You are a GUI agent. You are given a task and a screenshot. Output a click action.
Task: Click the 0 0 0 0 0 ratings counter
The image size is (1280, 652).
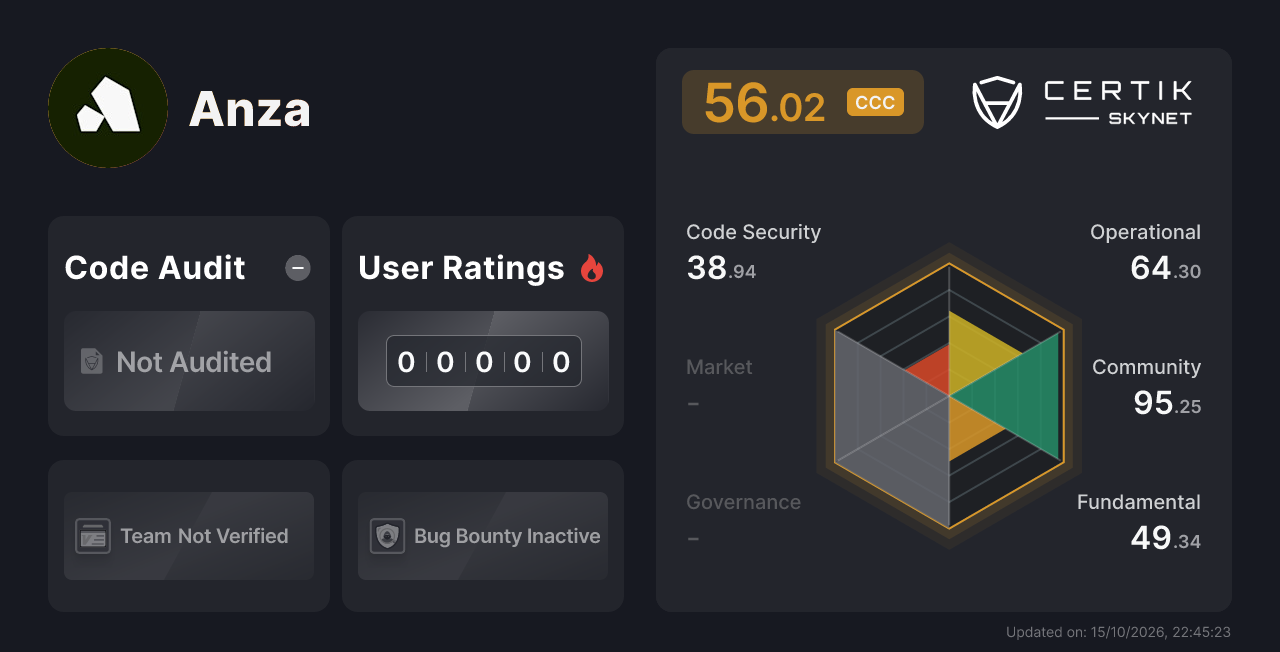pos(484,361)
